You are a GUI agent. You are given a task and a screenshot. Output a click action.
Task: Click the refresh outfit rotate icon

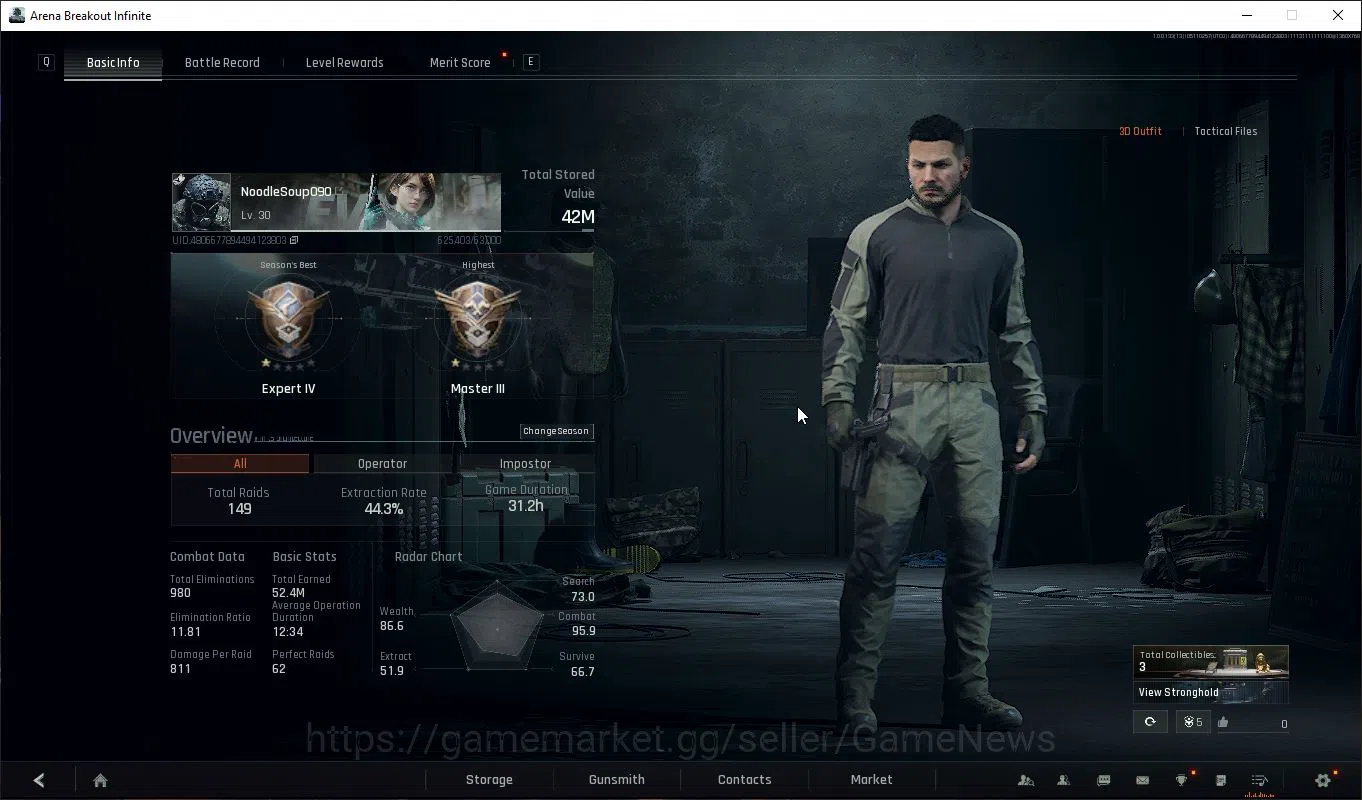tap(1150, 722)
